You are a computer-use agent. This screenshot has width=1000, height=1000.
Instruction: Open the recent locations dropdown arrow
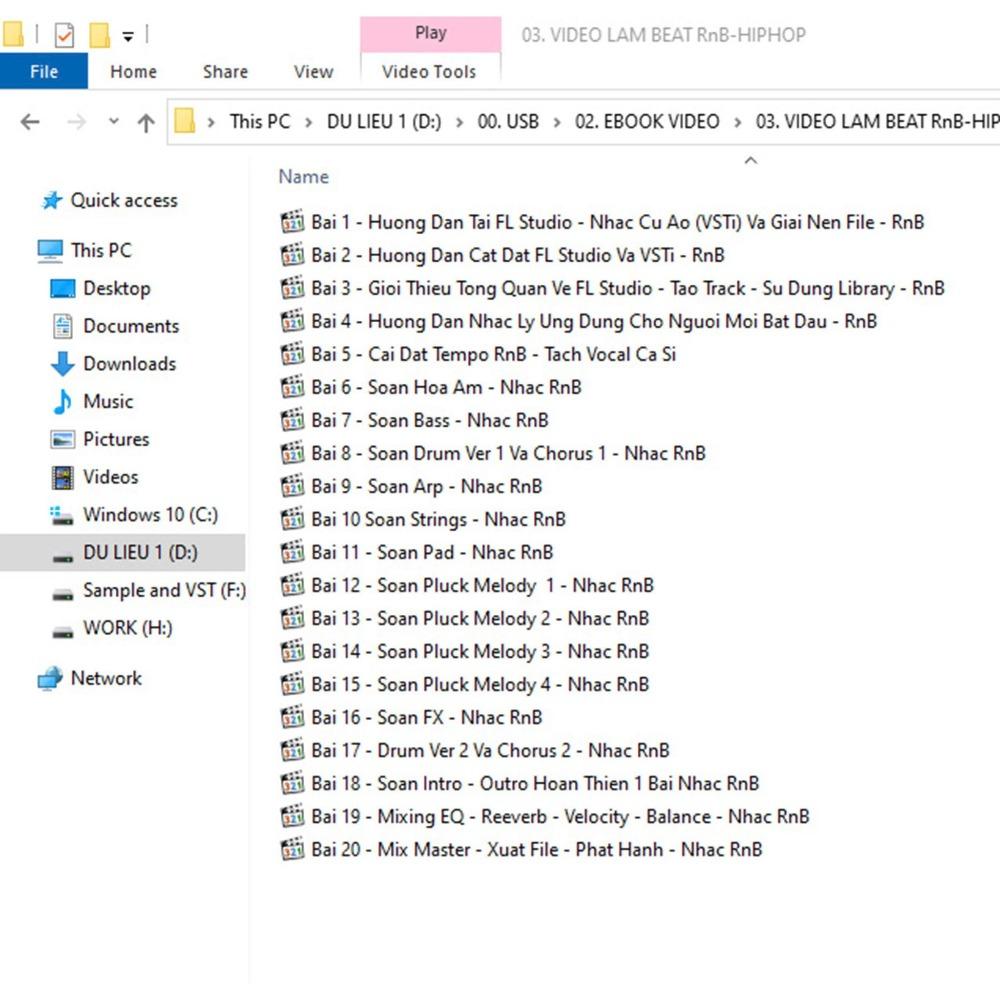click(114, 121)
